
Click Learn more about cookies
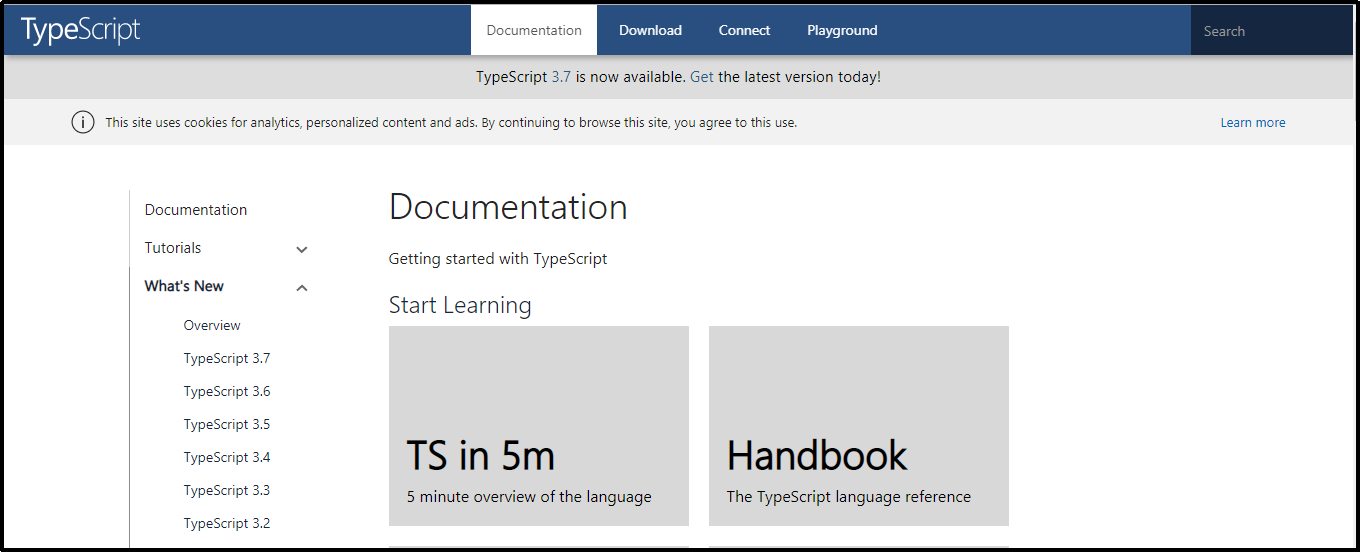point(1252,123)
